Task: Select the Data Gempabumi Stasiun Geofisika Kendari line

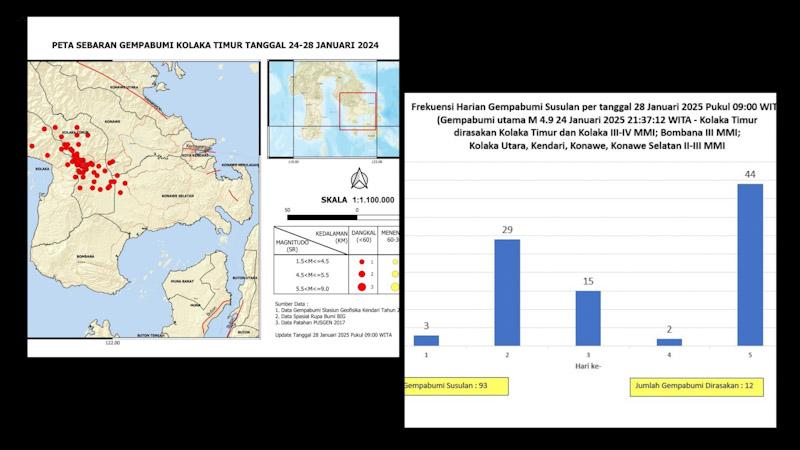Action: tap(337, 310)
